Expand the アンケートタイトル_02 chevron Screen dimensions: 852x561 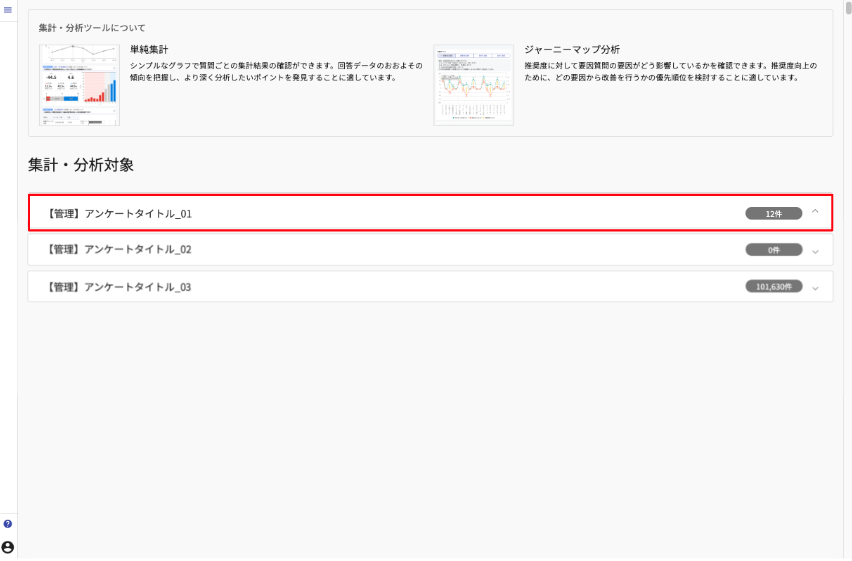(x=815, y=252)
